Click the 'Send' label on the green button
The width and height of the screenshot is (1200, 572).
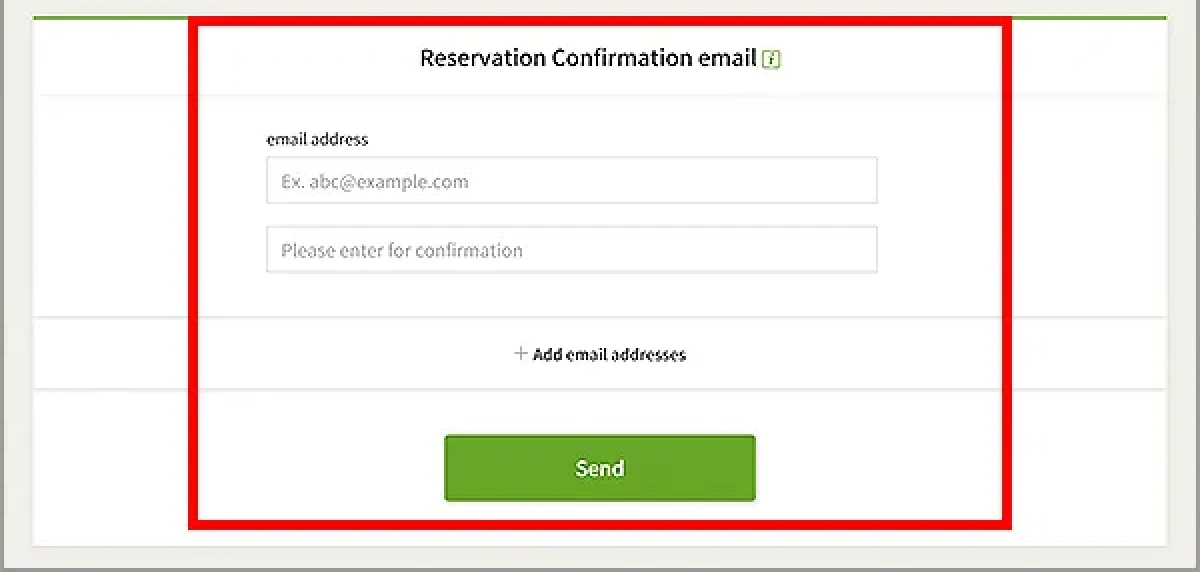tap(599, 468)
